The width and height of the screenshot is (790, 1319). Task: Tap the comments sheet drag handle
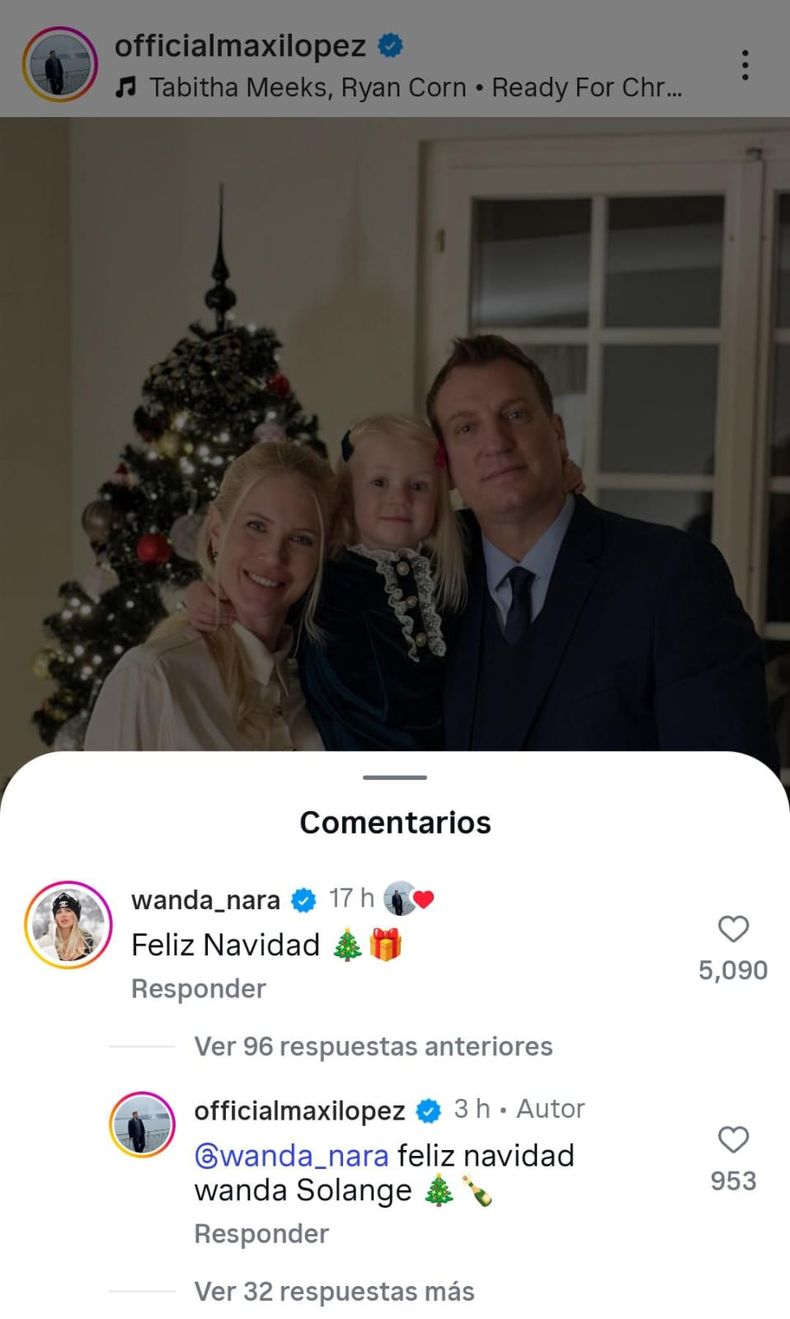(x=395, y=777)
